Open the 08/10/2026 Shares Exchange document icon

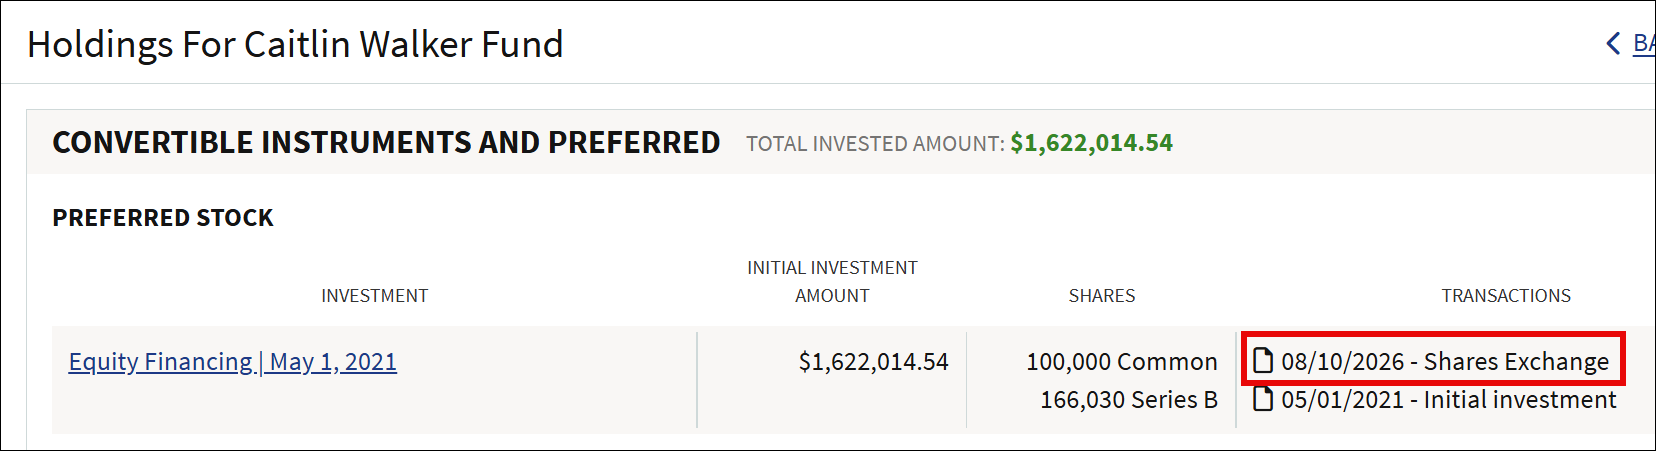pyautogui.click(x=1264, y=360)
